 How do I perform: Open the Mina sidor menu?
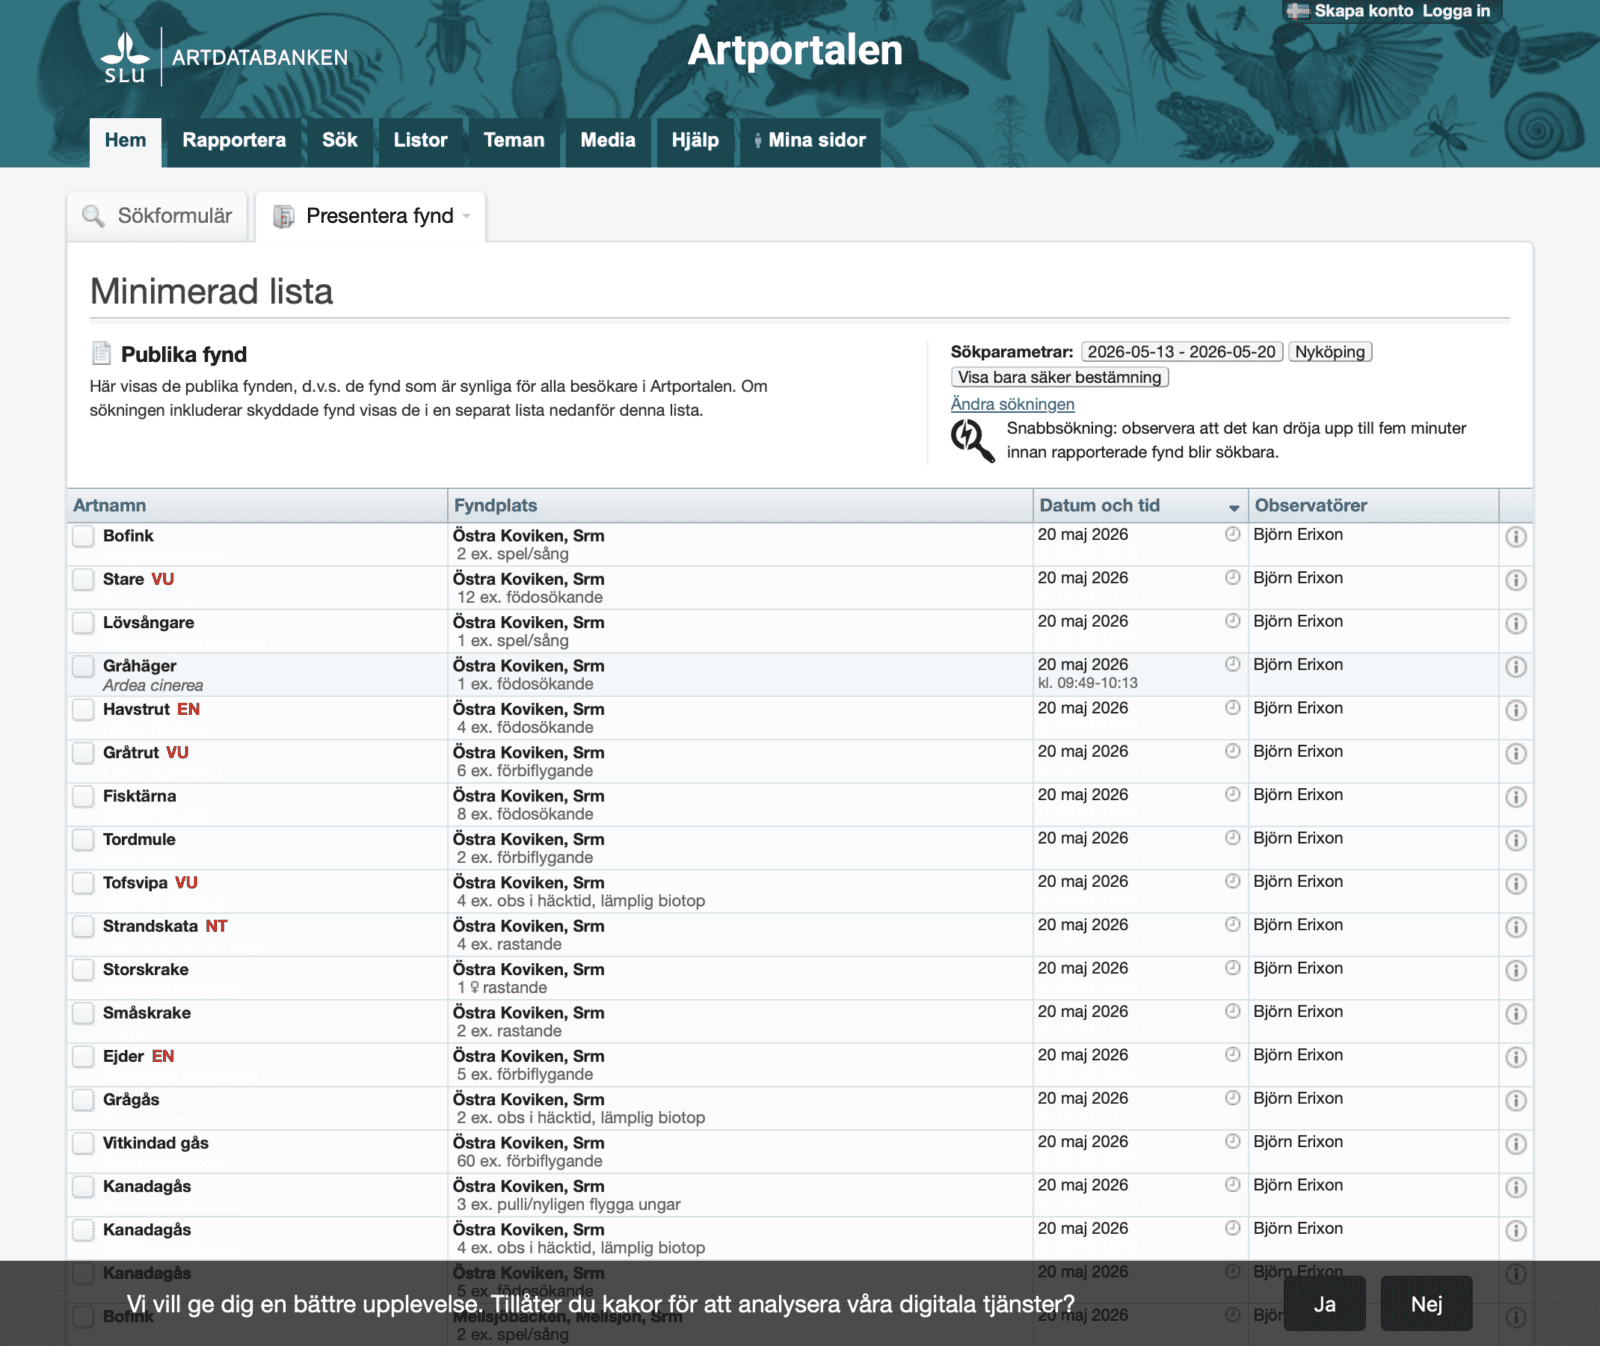[810, 141]
